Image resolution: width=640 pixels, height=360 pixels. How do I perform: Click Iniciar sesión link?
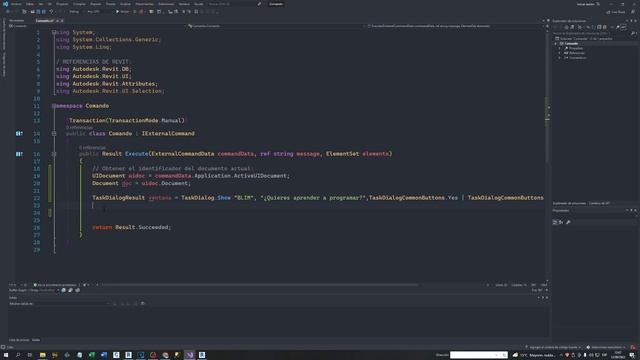coord(586,4)
